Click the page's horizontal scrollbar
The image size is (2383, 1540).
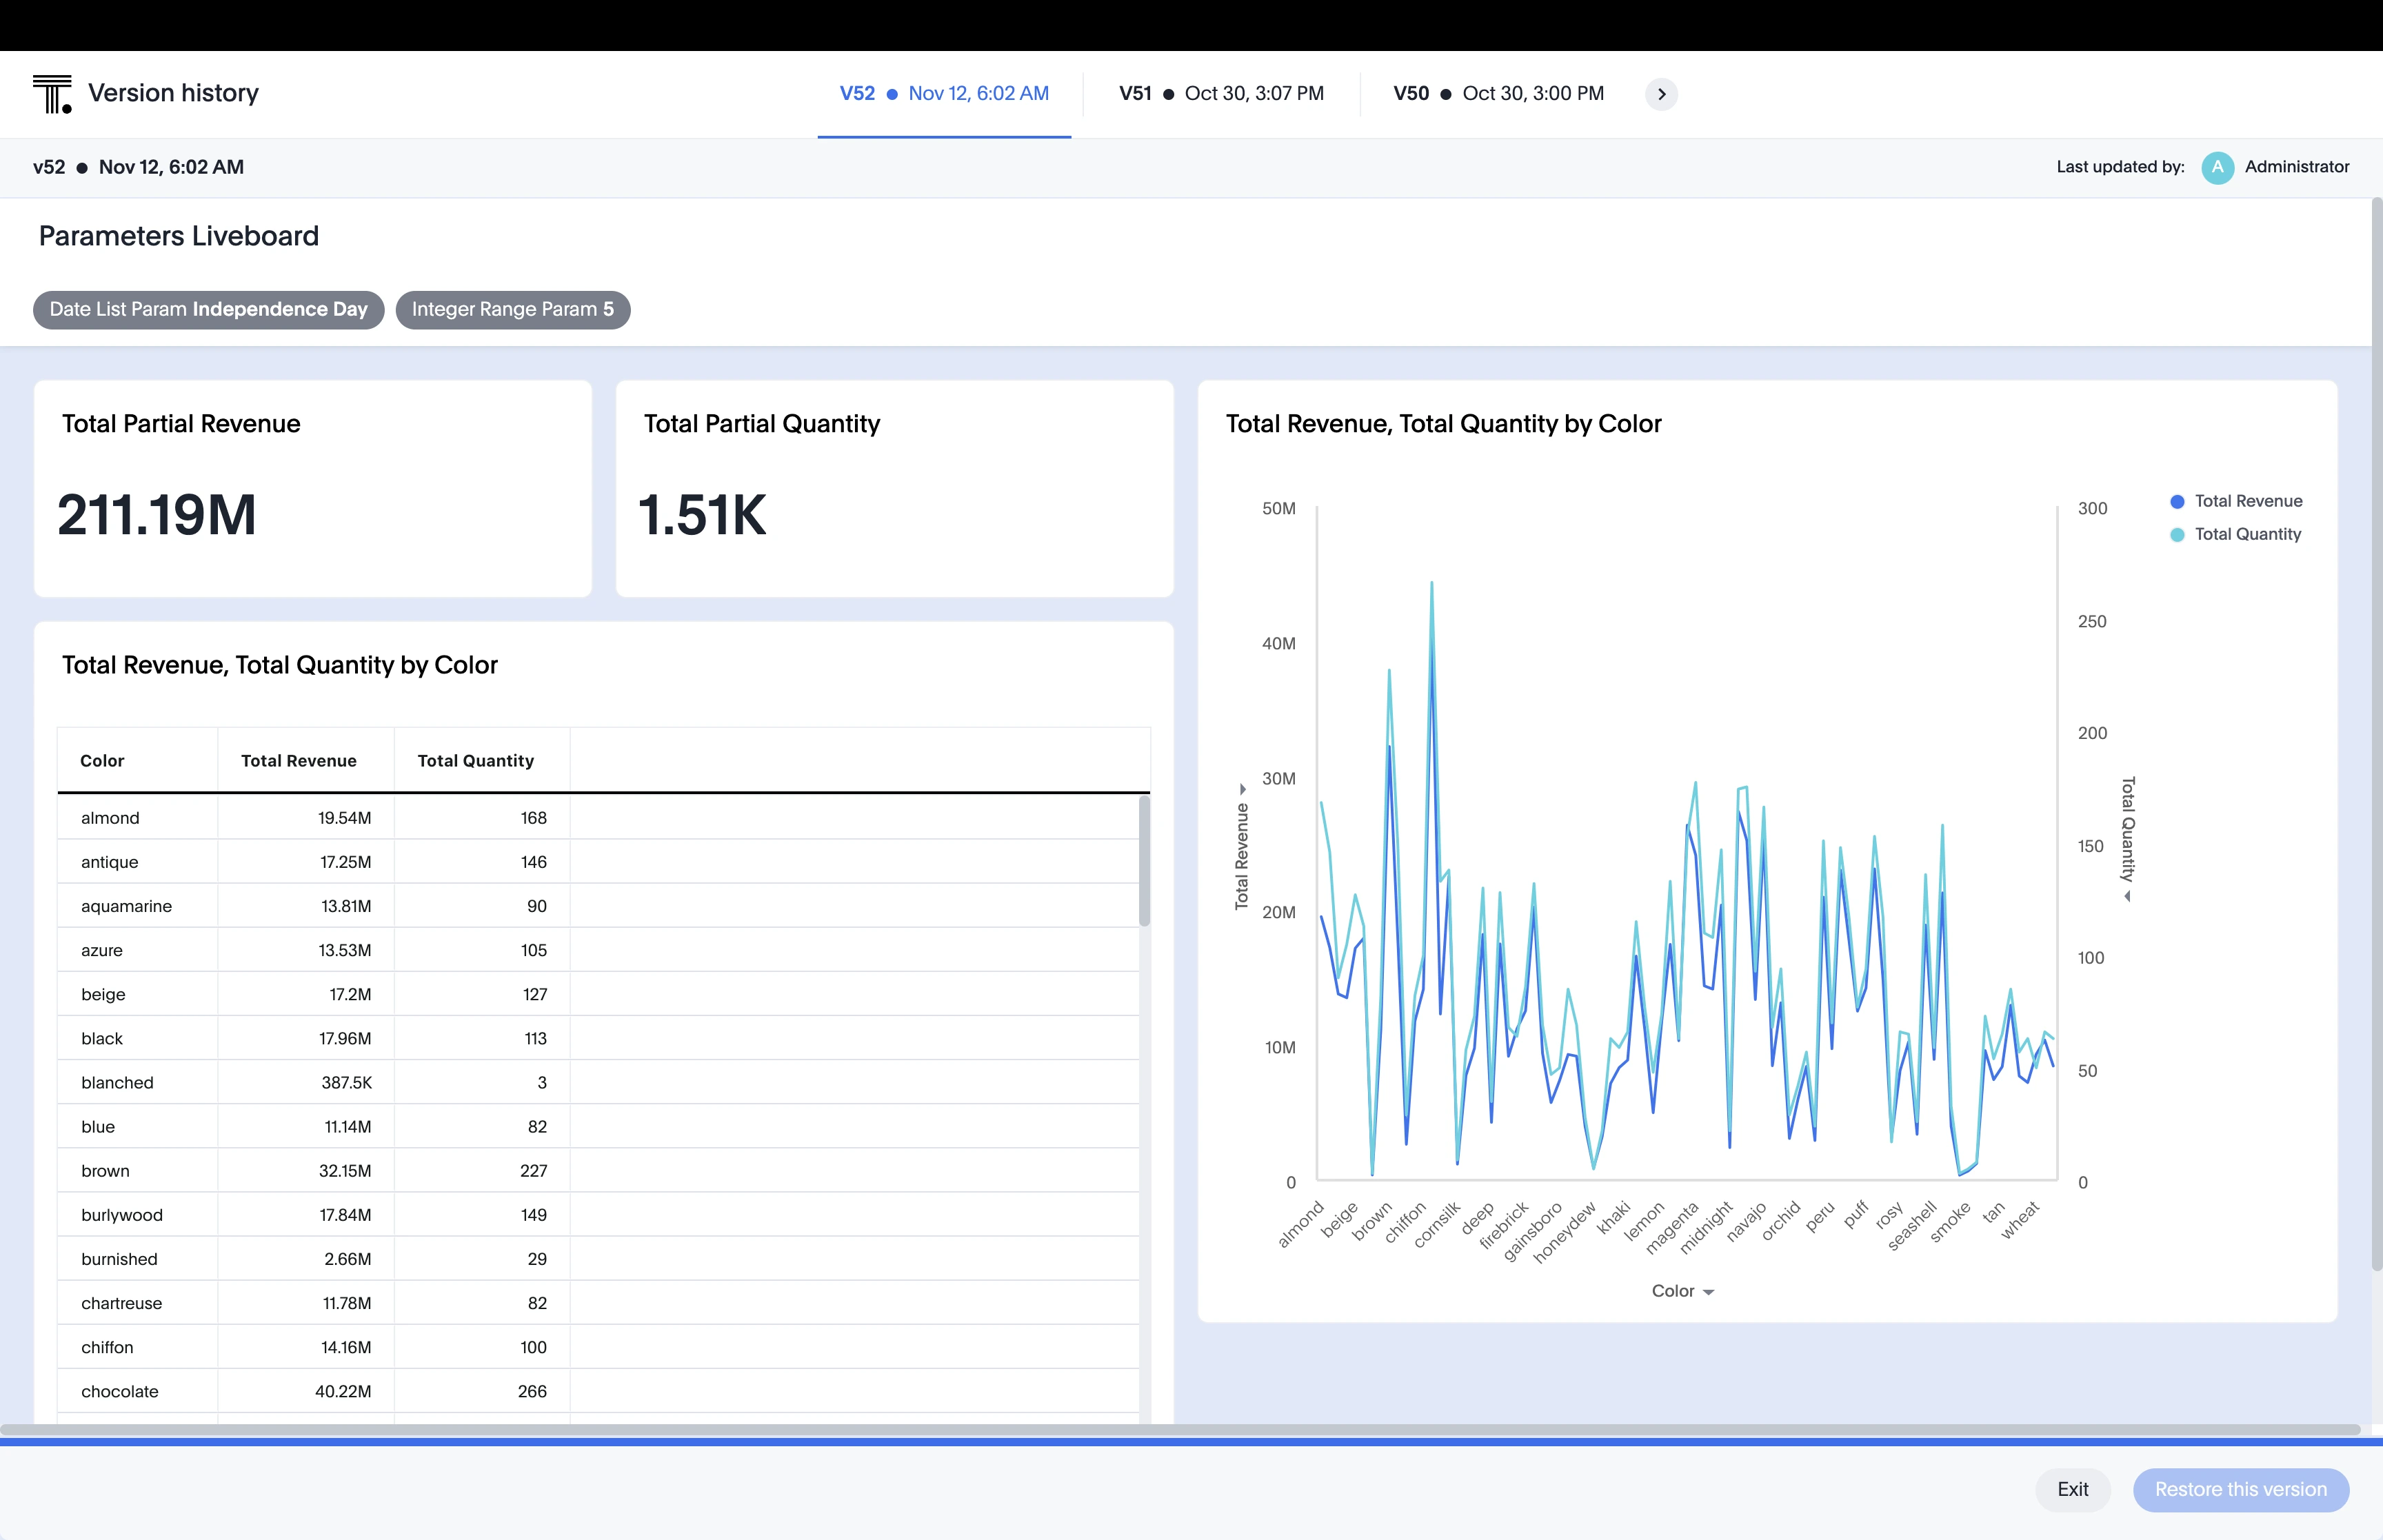(1180, 1429)
